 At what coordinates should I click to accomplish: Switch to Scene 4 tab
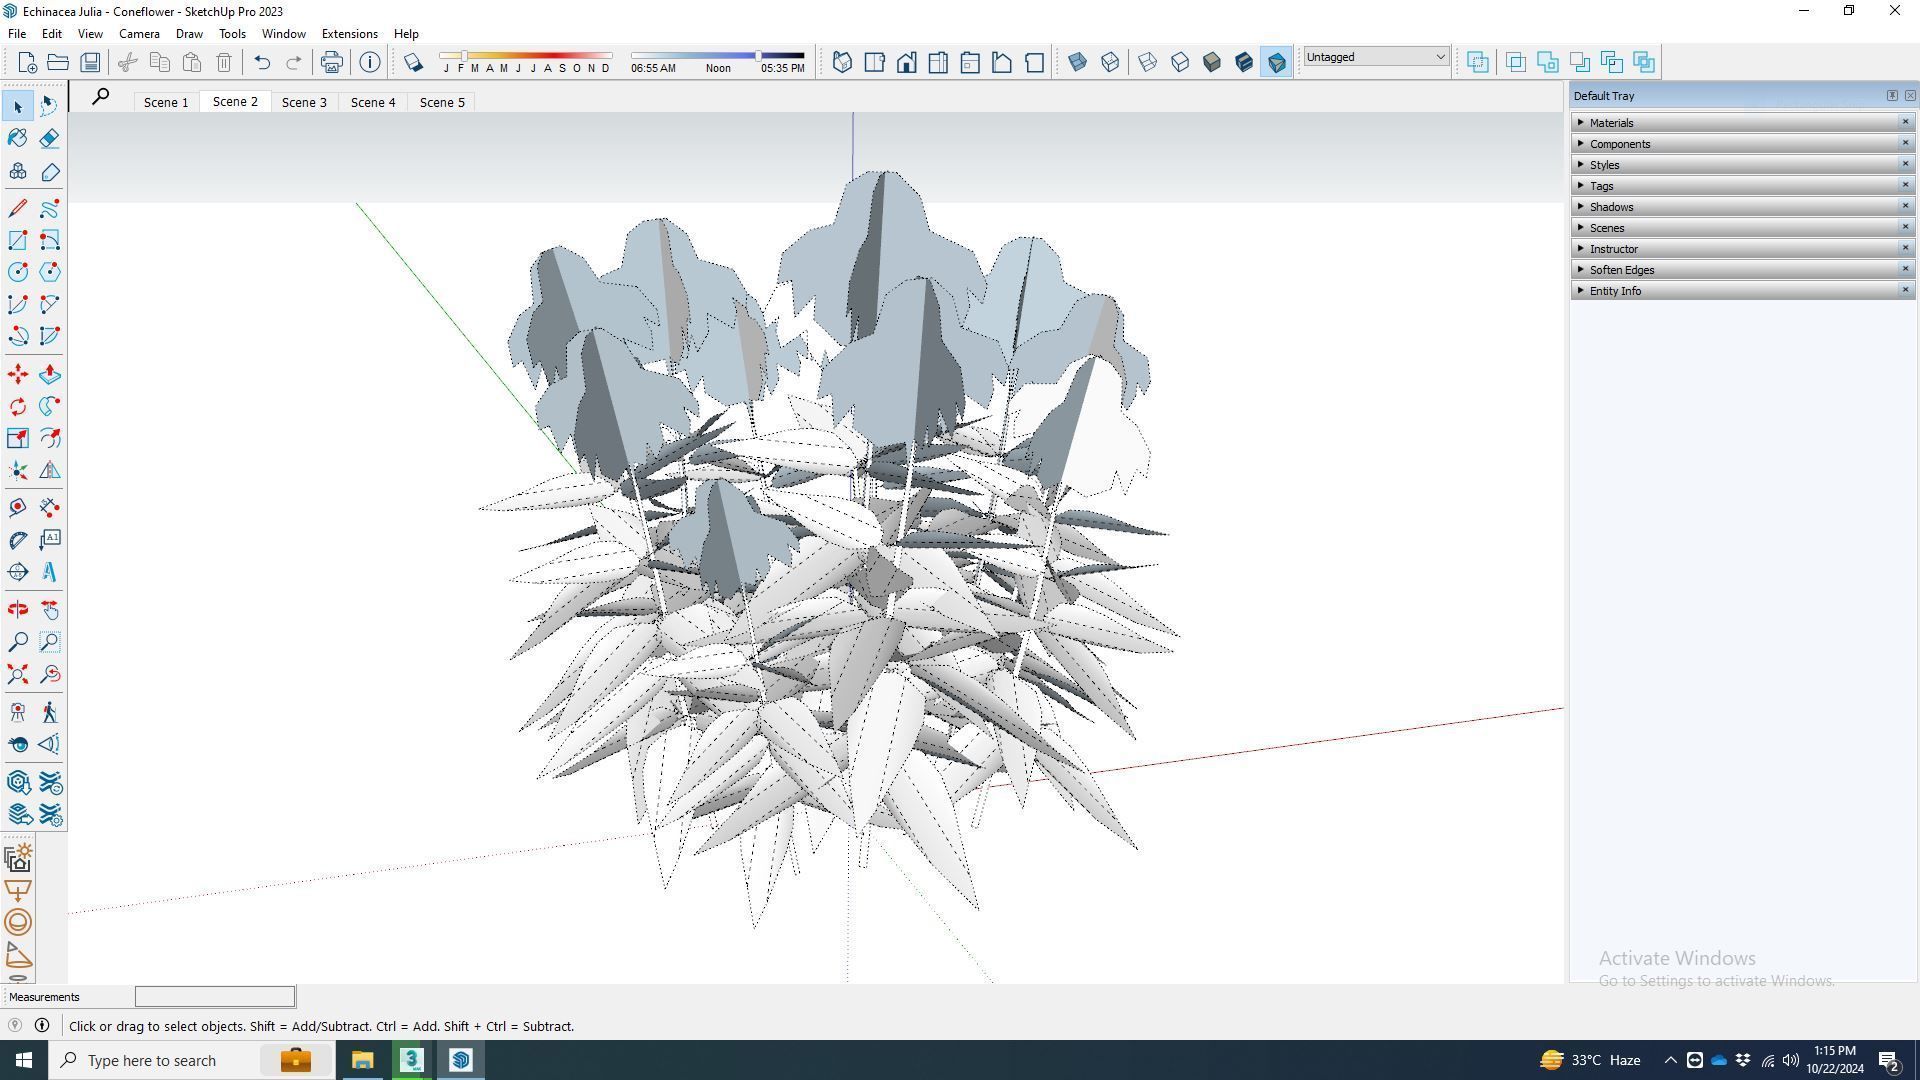coord(372,102)
